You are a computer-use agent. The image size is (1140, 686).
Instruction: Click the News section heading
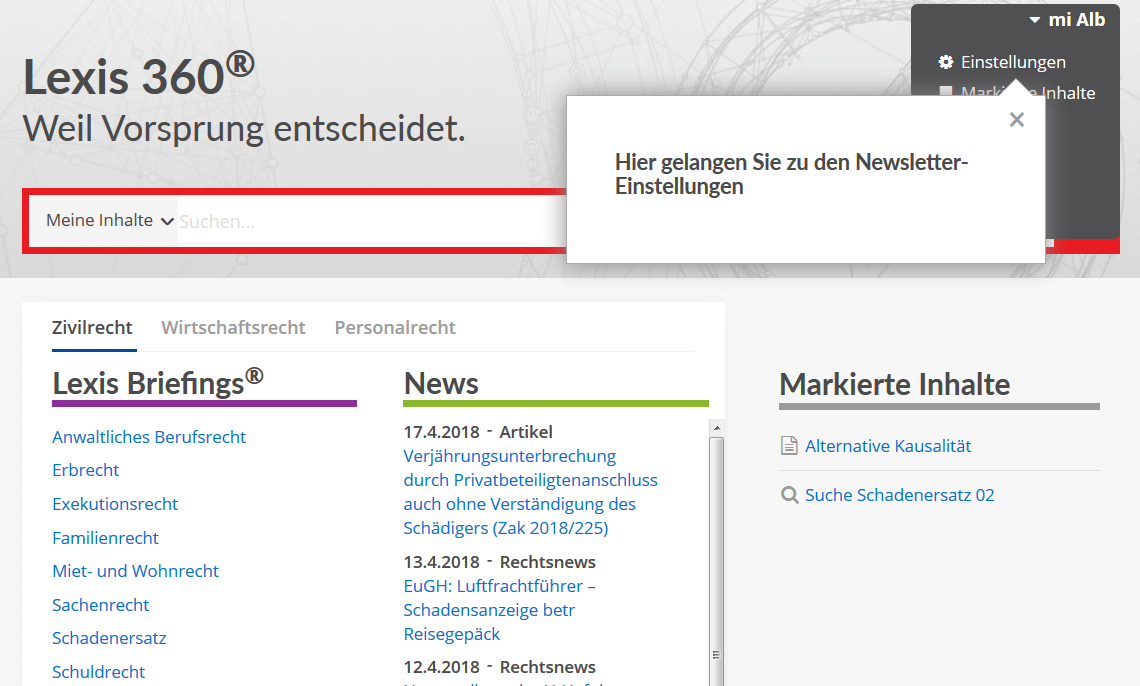(x=441, y=384)
